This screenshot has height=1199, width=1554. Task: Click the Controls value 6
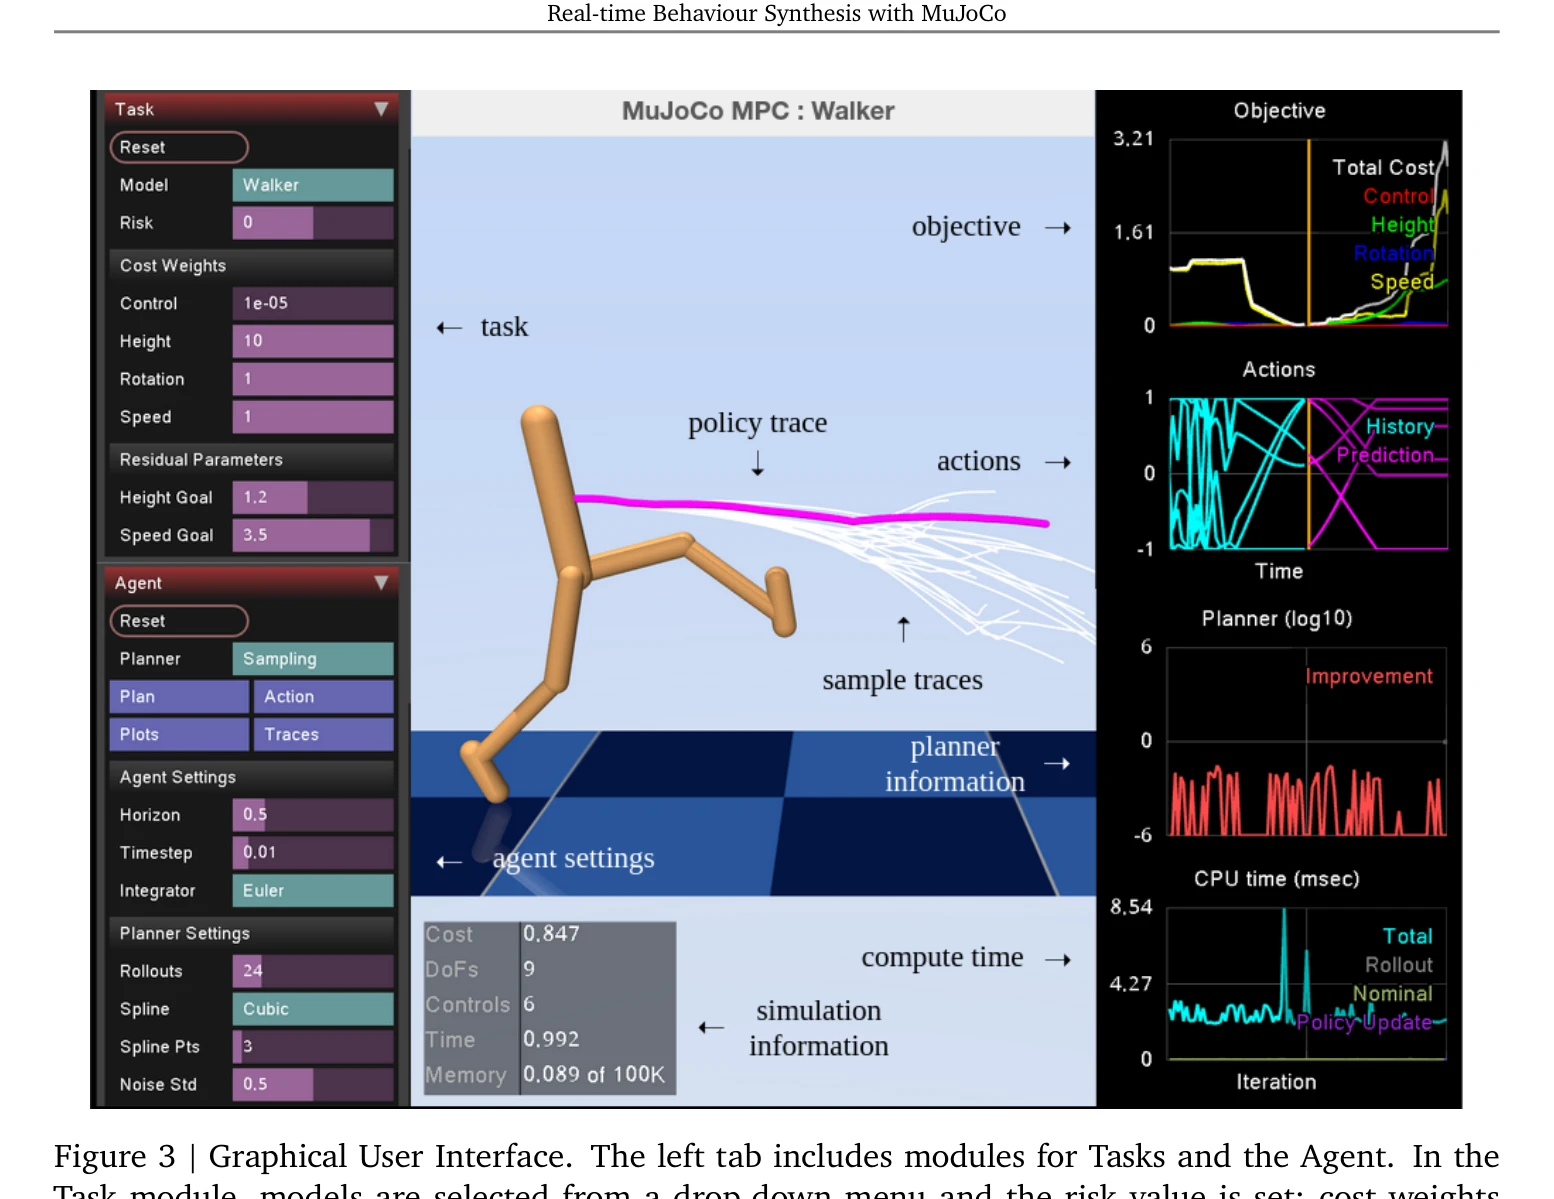(529, 1004)
